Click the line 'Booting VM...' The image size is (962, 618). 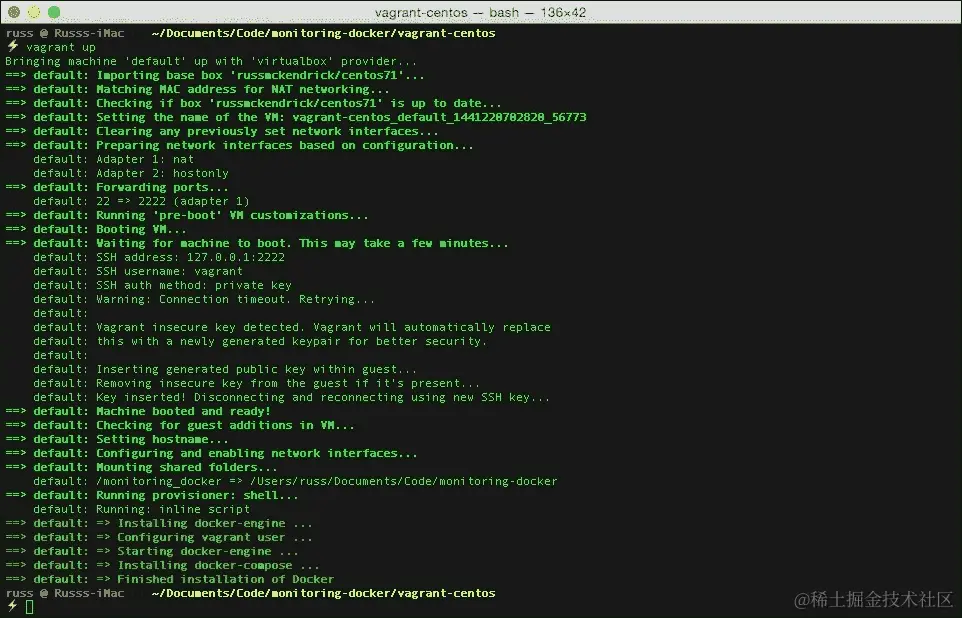[141, 230]
